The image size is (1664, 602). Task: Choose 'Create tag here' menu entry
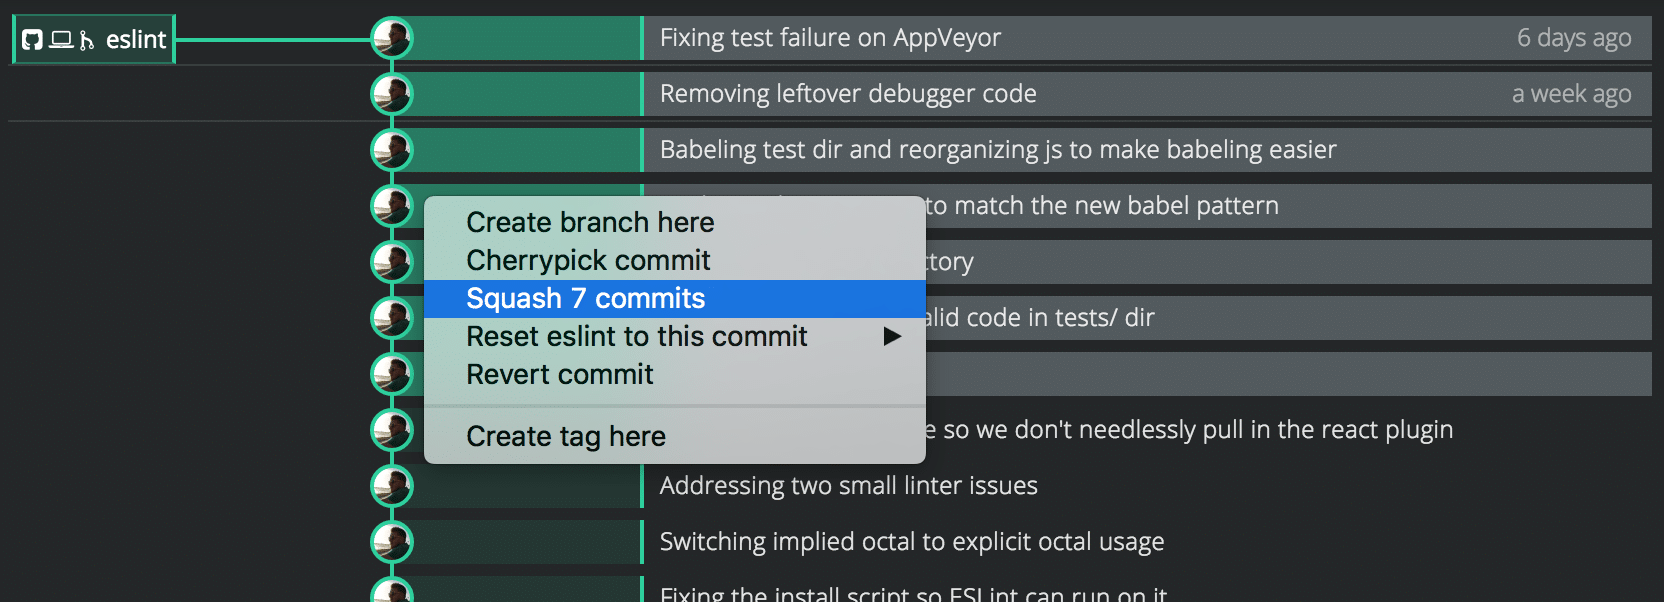point(566,436)
